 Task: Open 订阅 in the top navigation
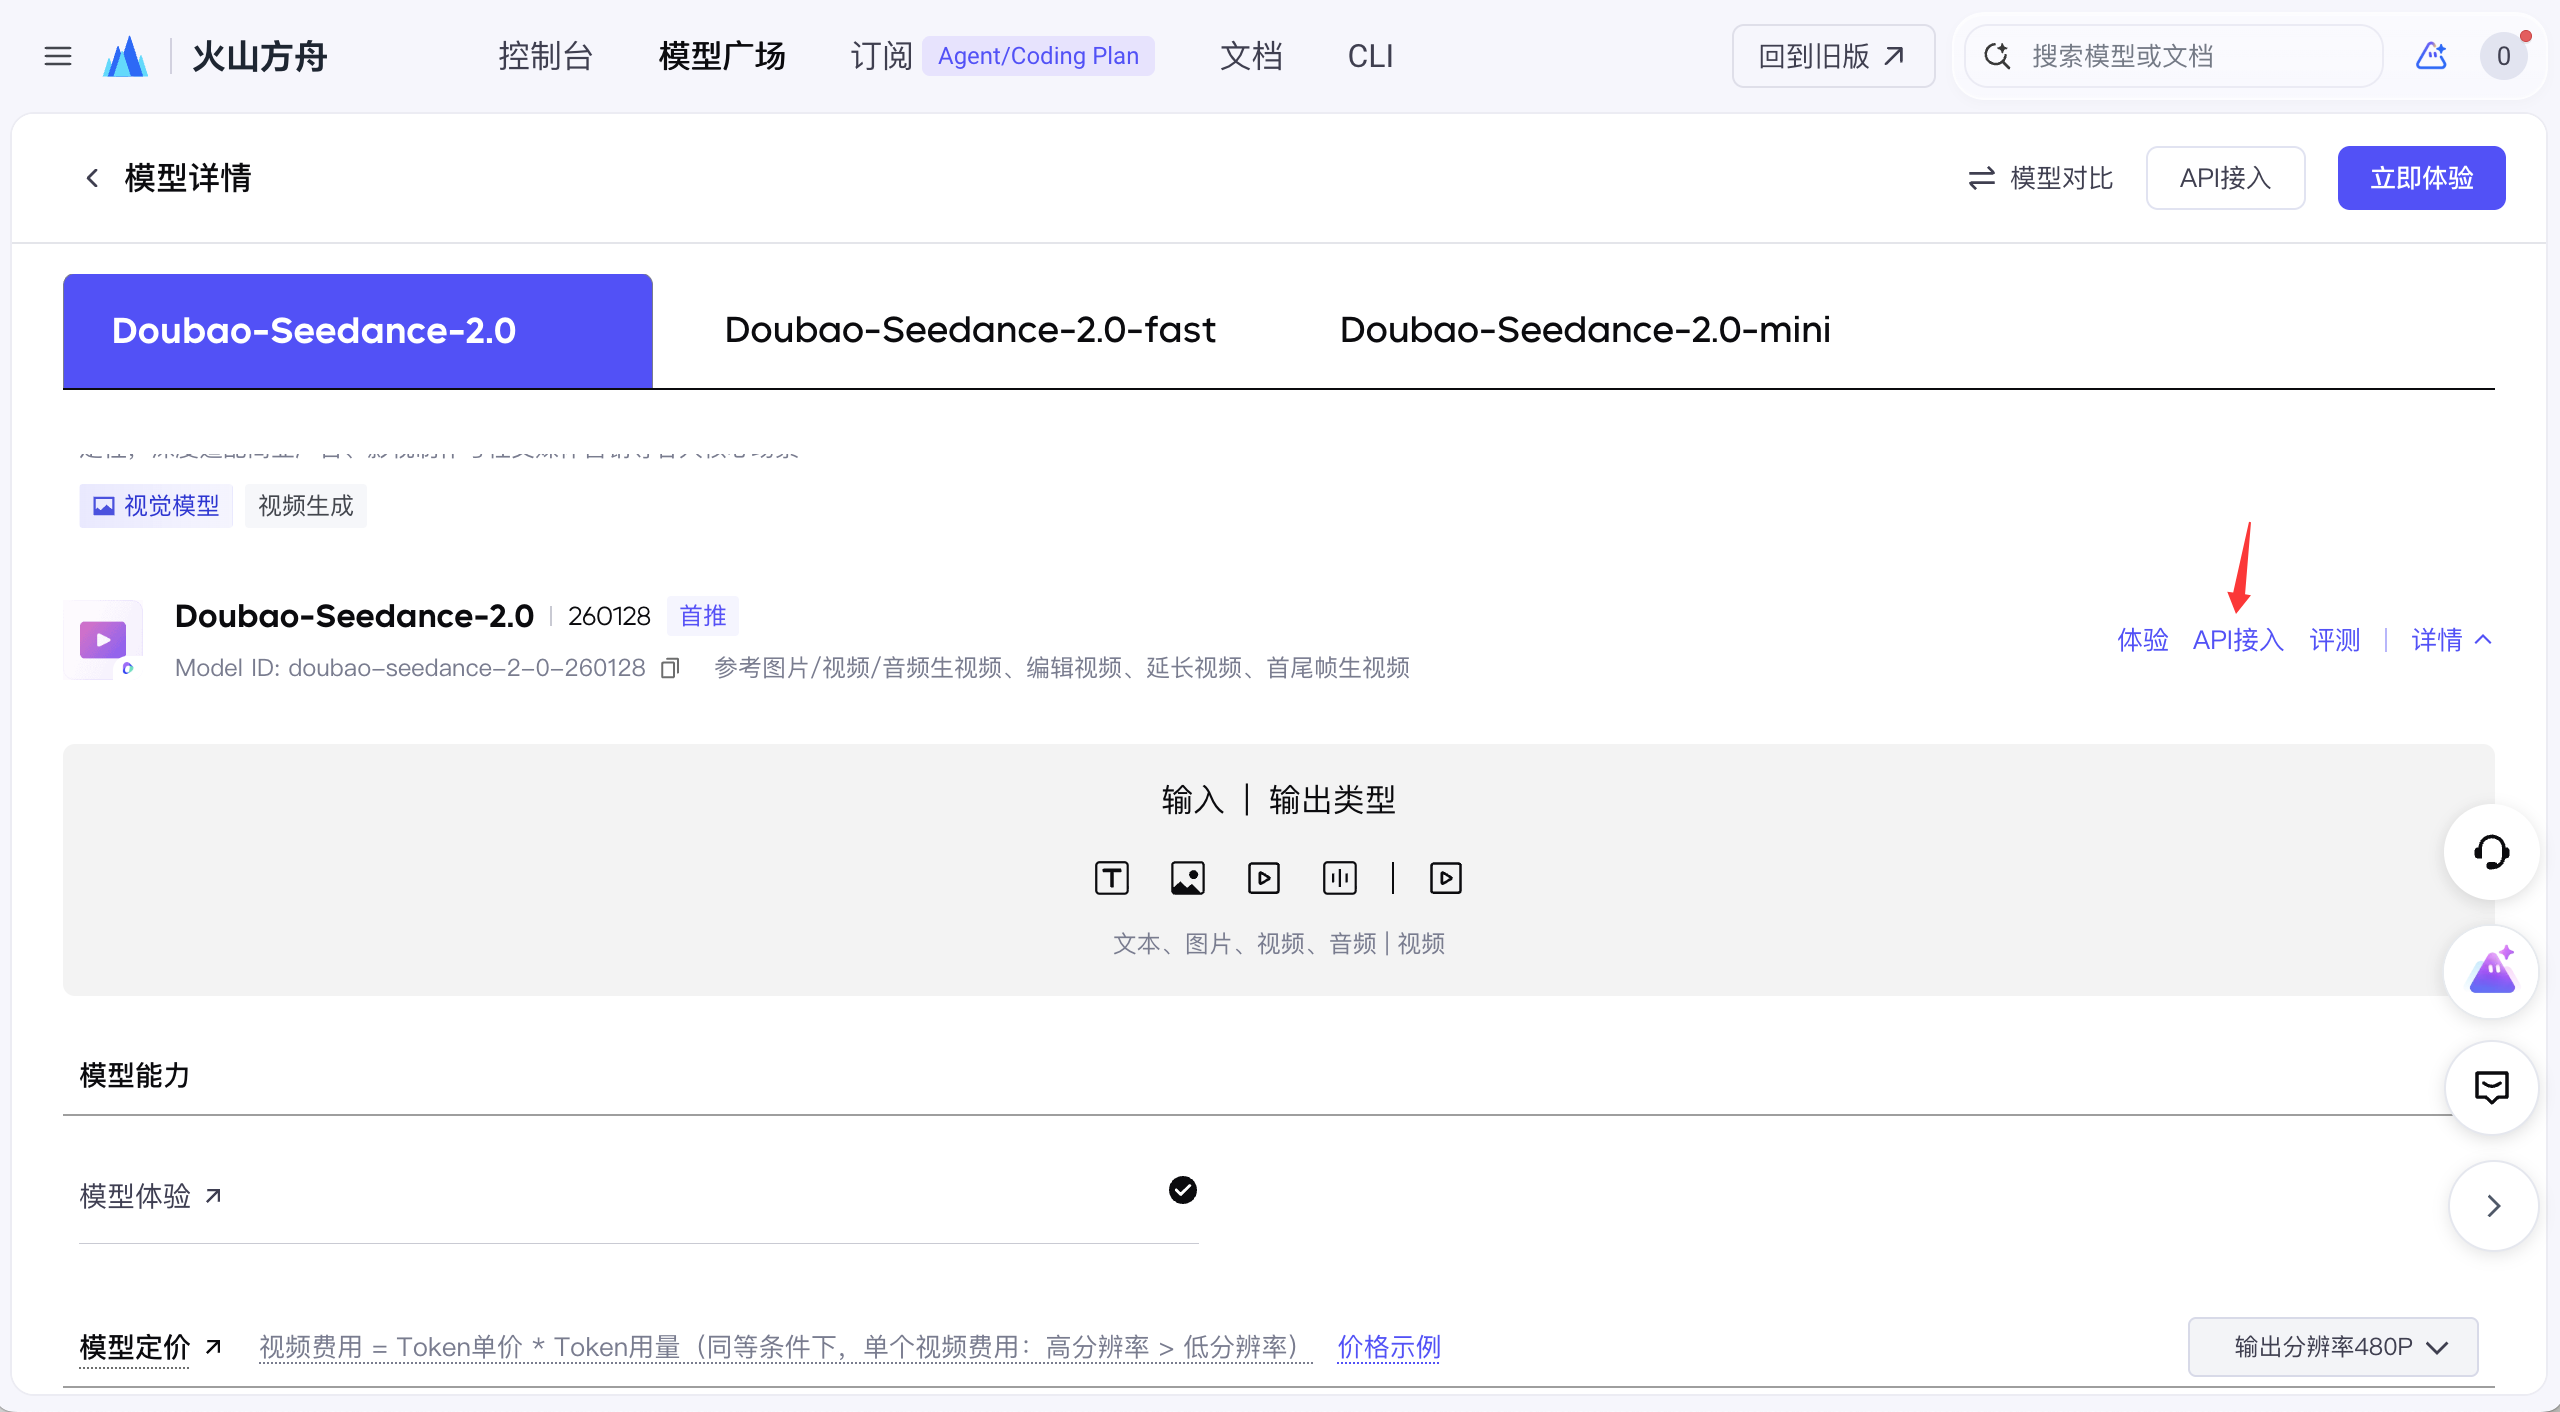[881, 56]
